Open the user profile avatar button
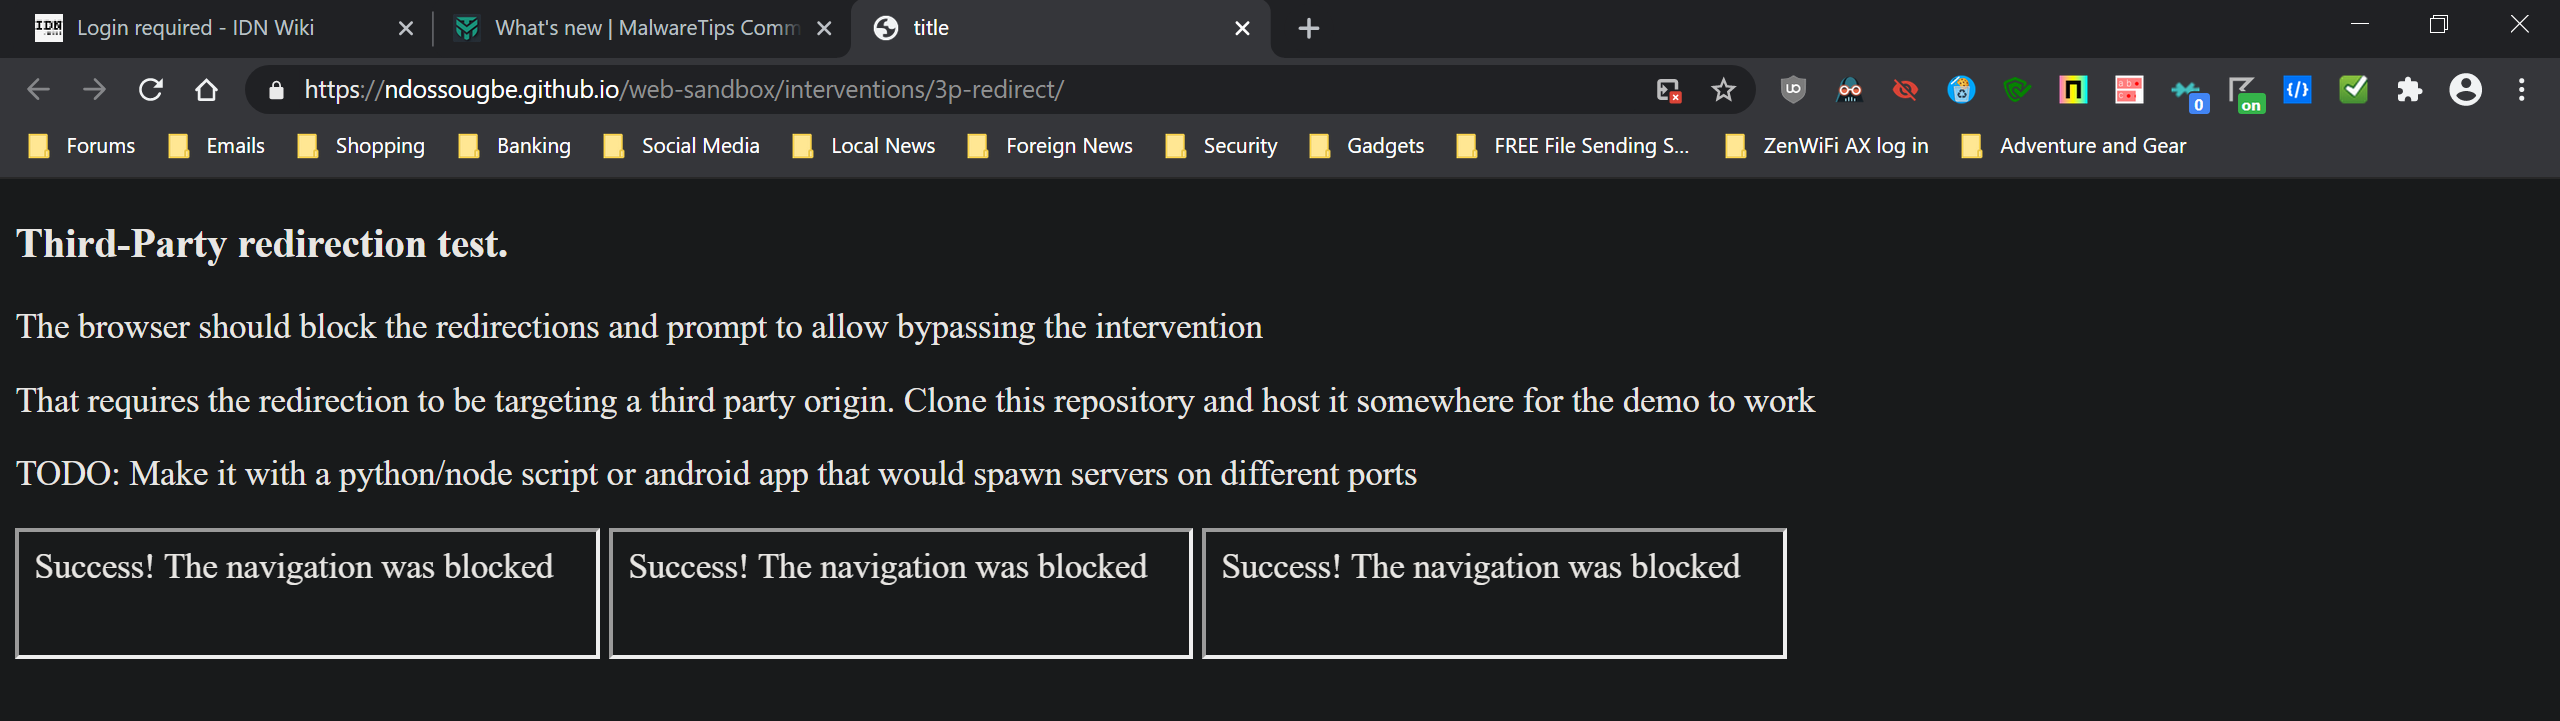The width and height of the screenshot is (2560, 721). click(x=2465, y=90)
